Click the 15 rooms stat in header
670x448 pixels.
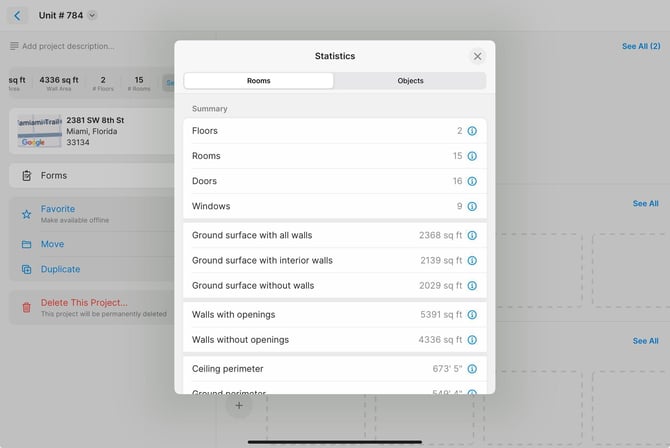tap(139, 83)
